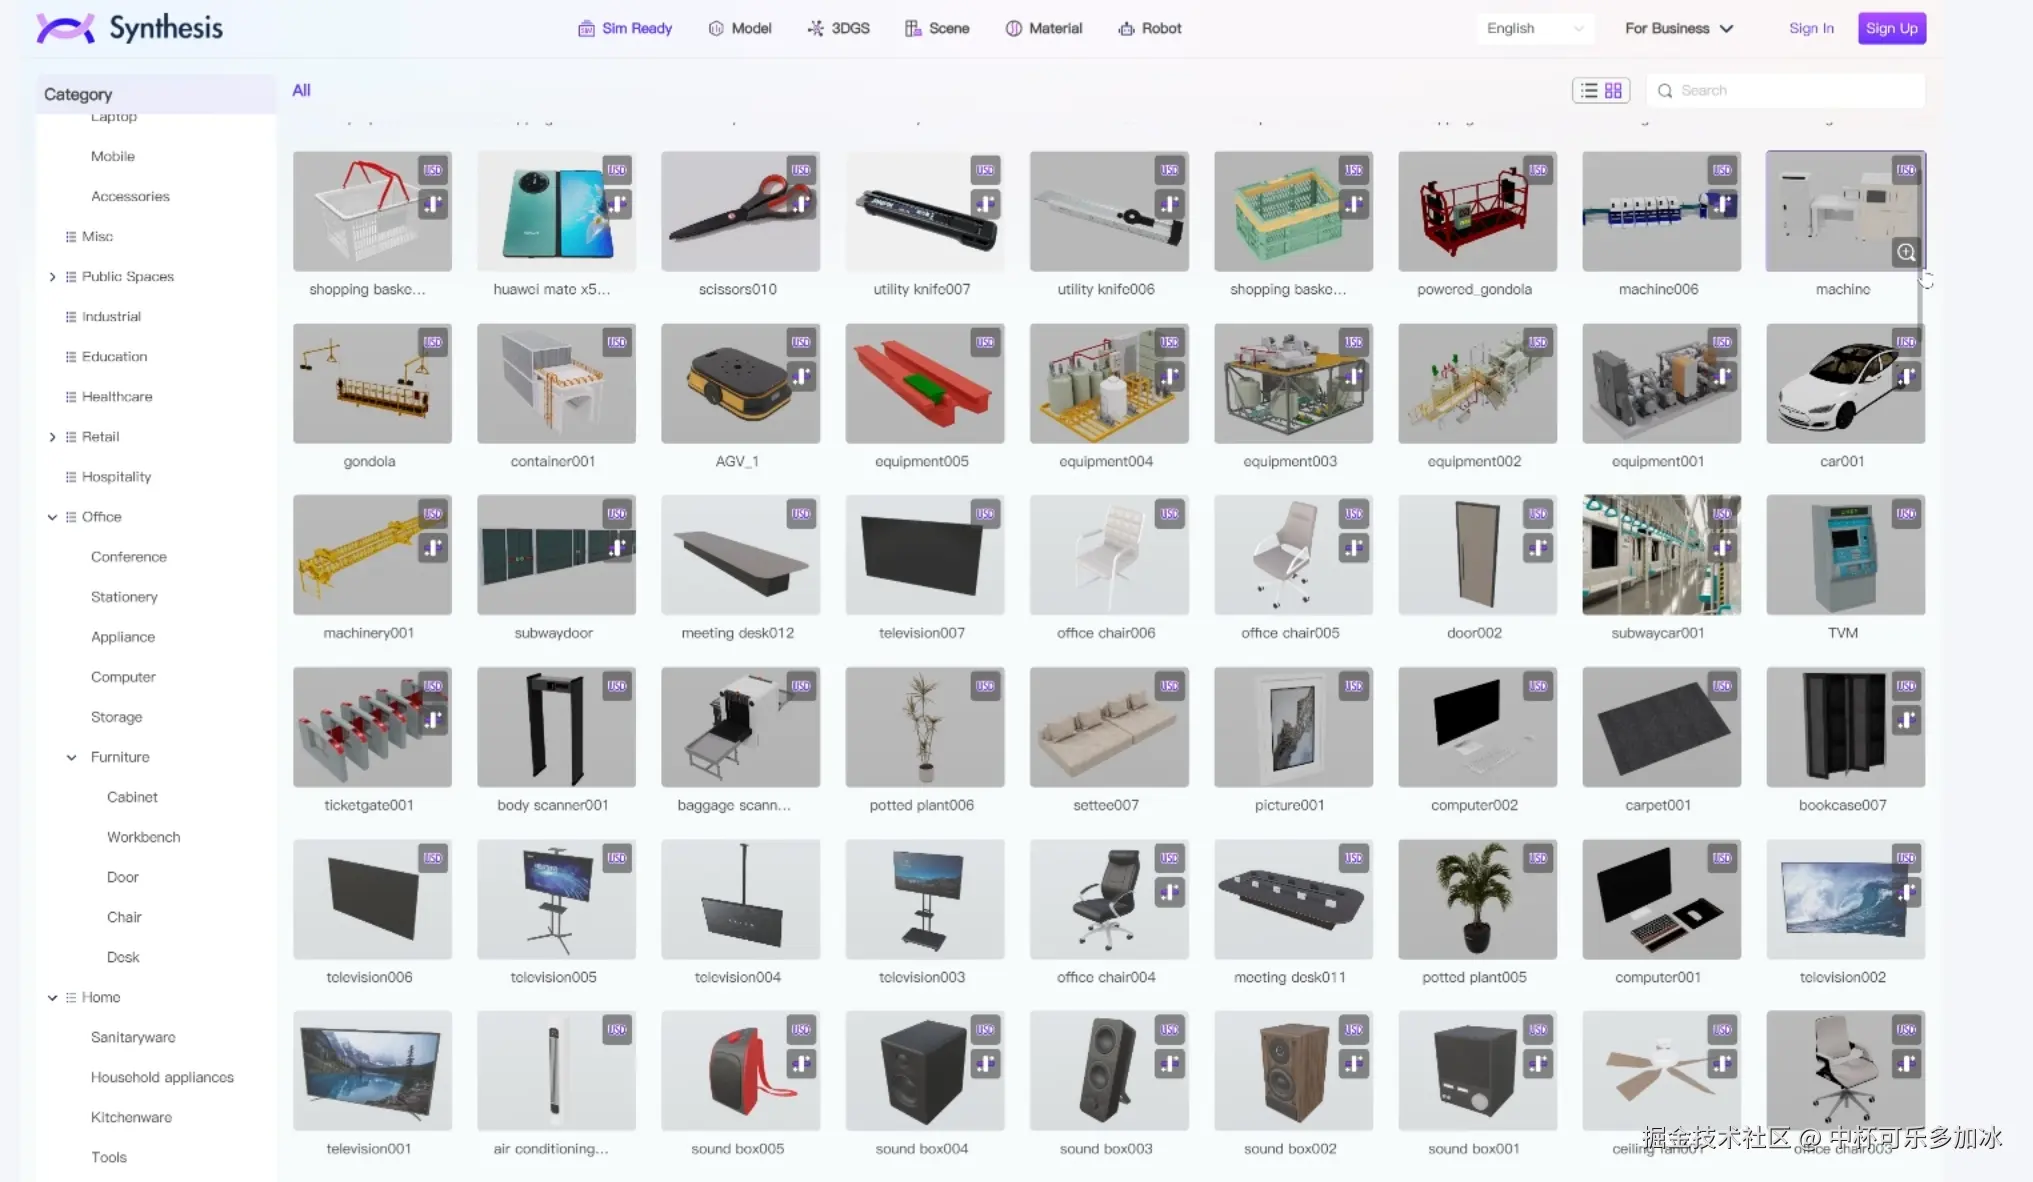Switch to list view layout
The width and height of the screenshot is (2033, 1182).
coord(1589,91)
